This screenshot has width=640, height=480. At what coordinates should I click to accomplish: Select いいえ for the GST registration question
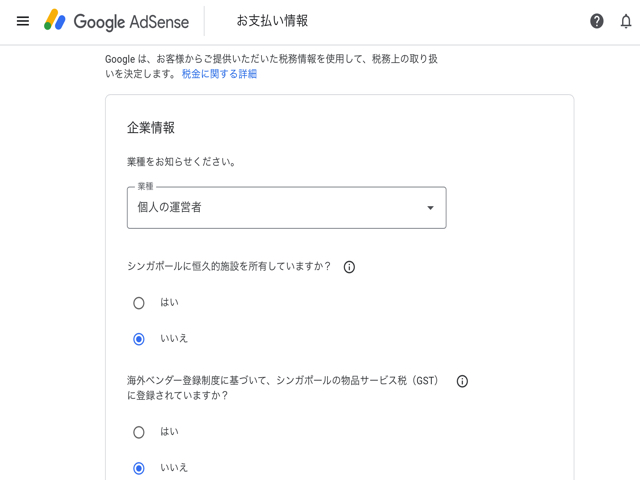click(139, 468)
